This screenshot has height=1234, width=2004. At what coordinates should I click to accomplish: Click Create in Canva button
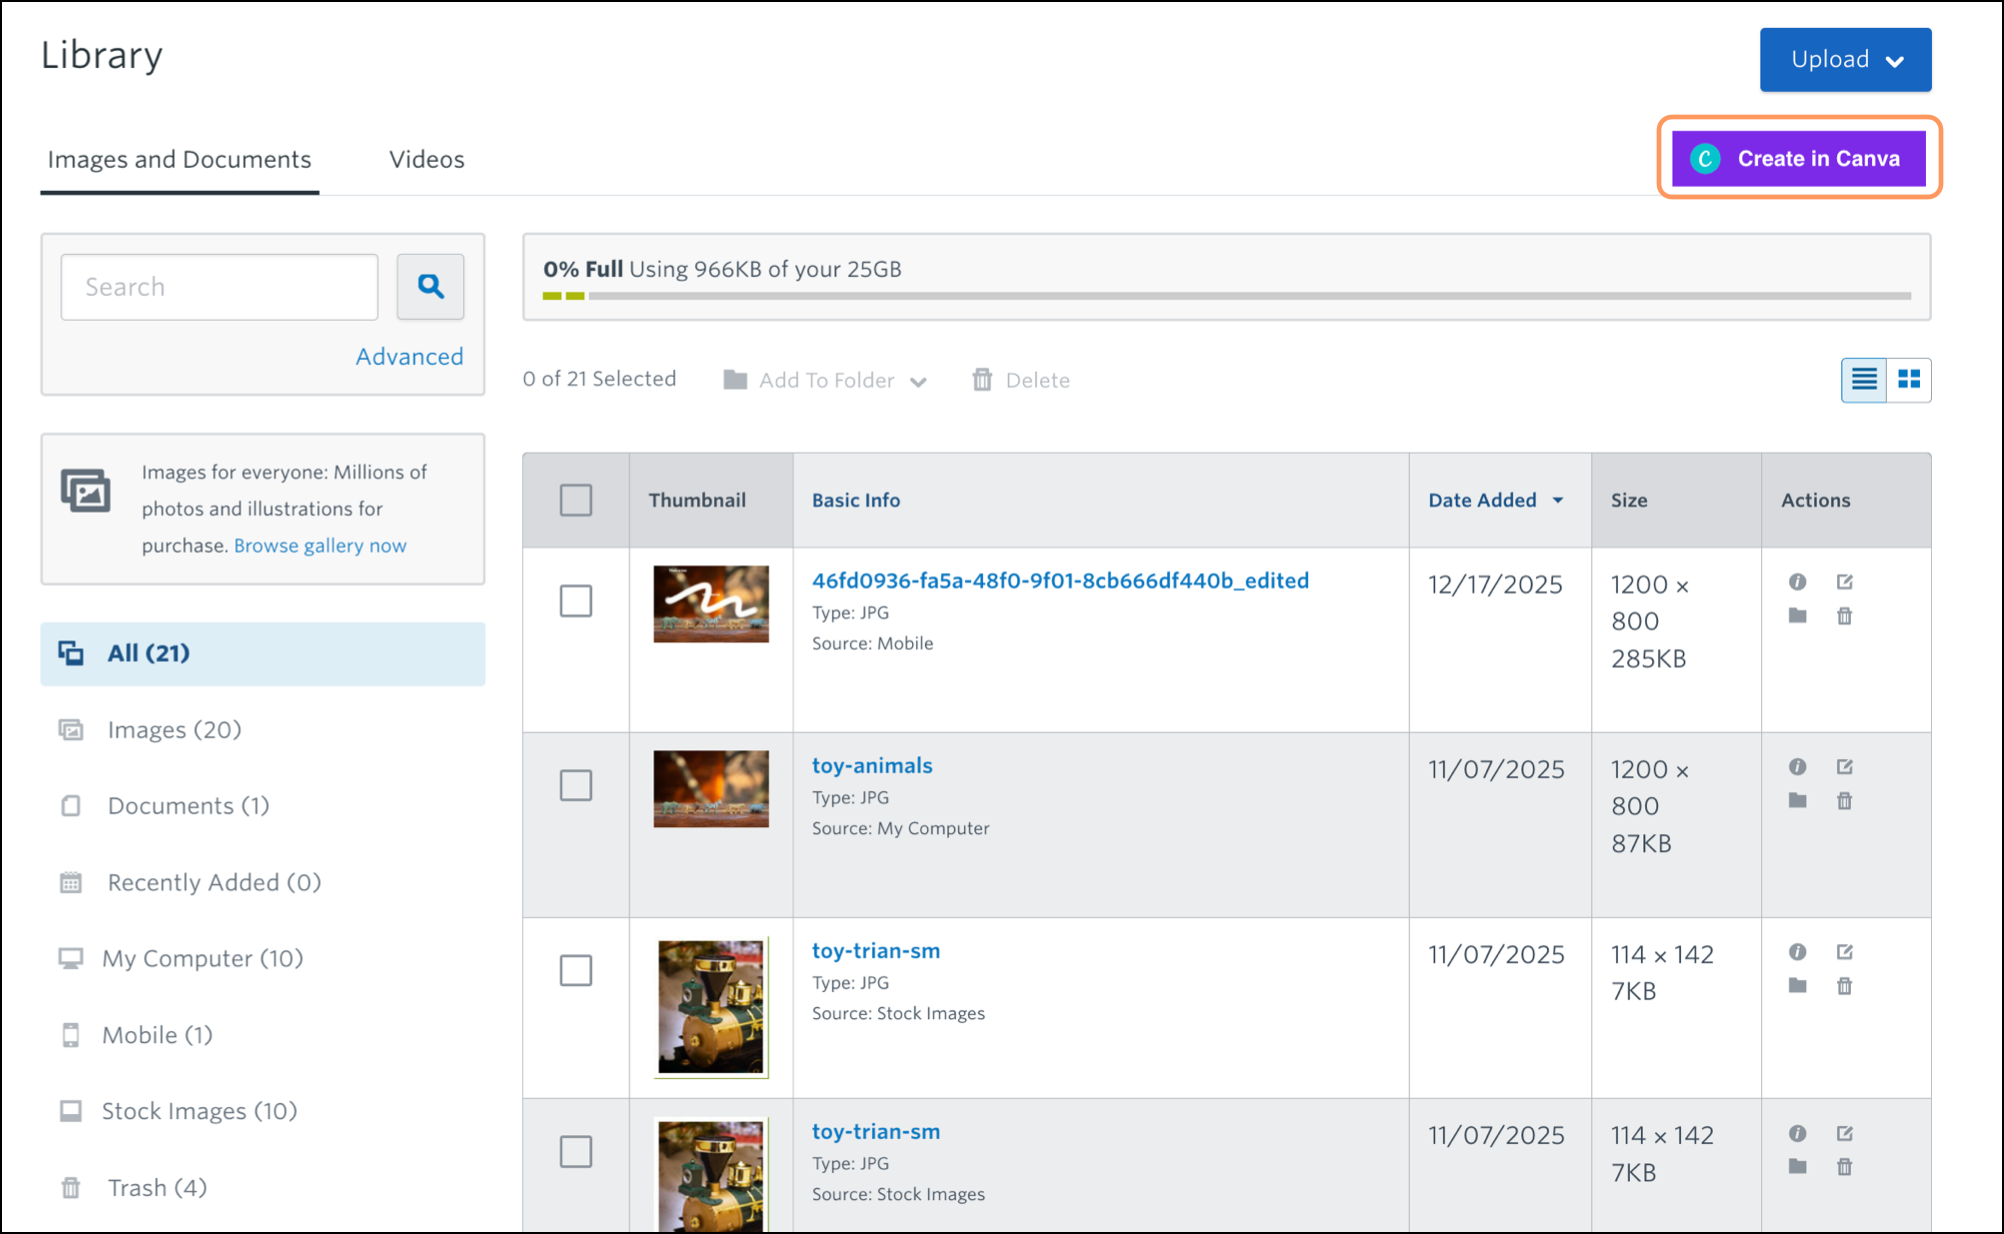coord(1798,158)
